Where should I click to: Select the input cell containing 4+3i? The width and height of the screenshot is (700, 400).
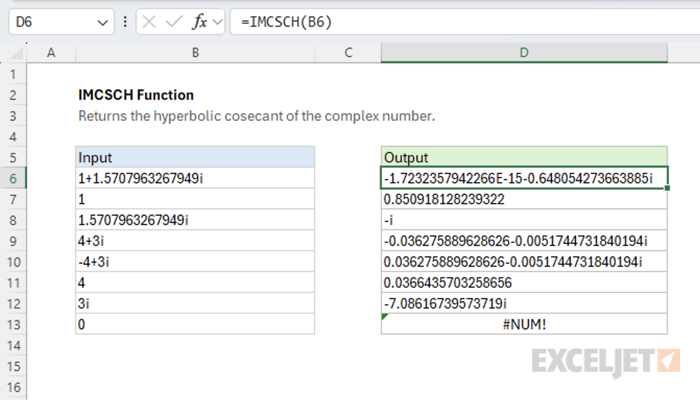[x=195, y=241]
